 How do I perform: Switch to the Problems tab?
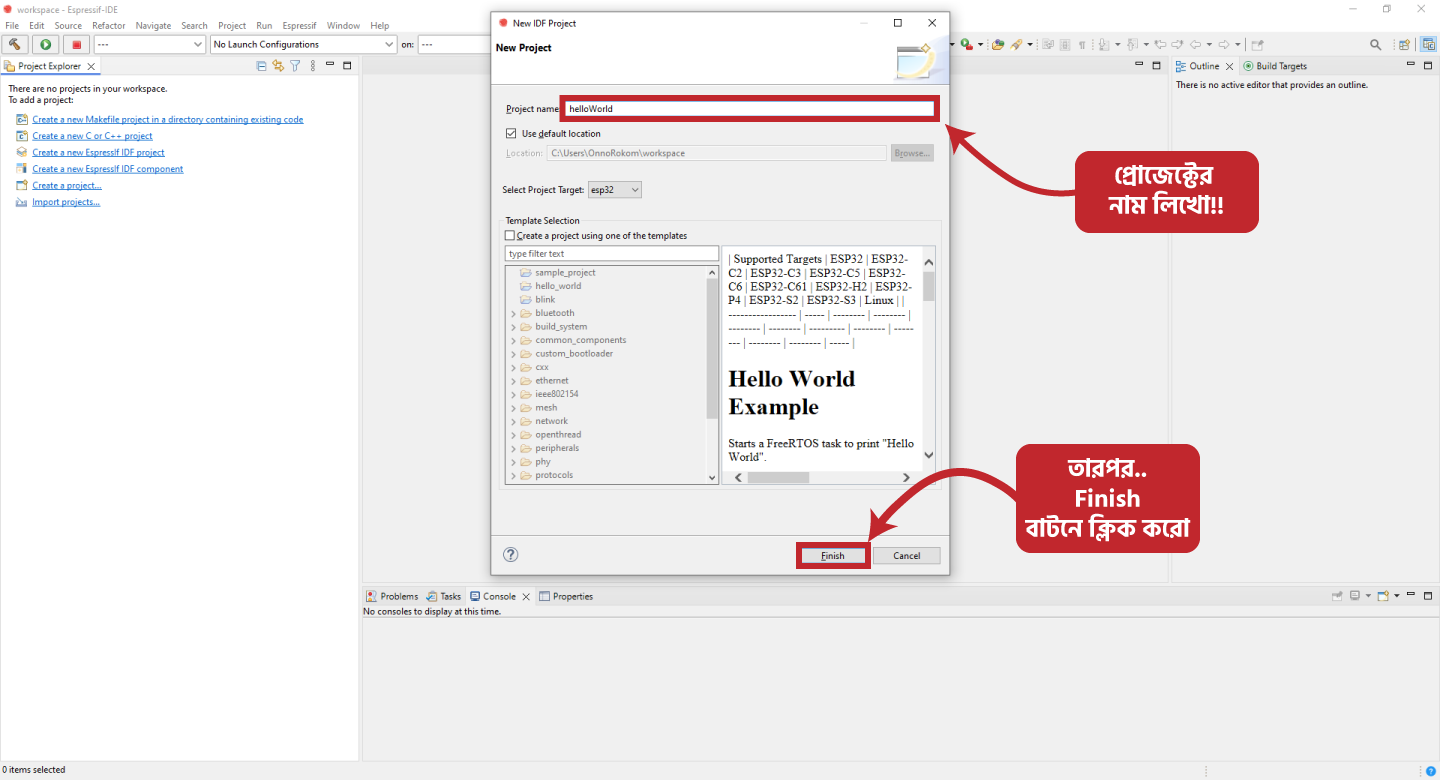pos(392,596)
